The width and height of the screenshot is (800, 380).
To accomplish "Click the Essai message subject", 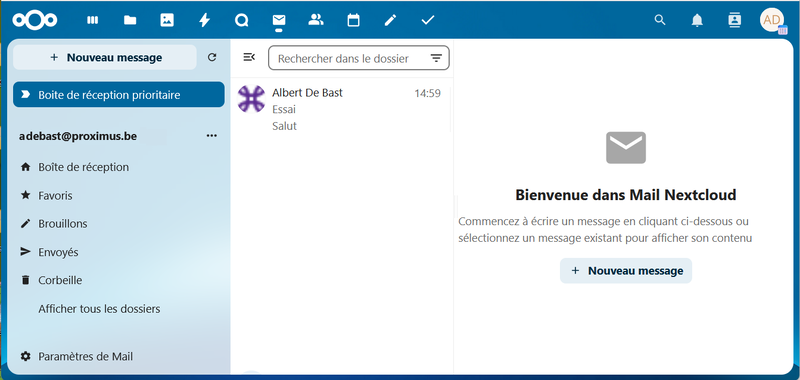I will [x=284, y=109].
